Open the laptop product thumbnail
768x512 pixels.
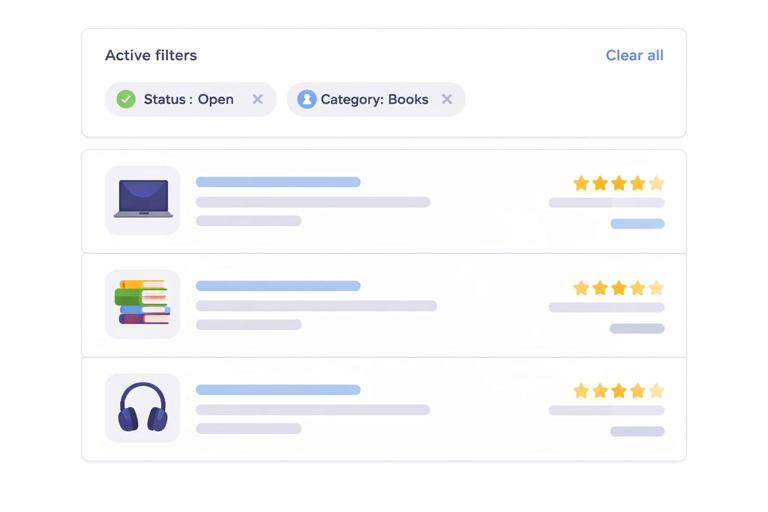point(143,200)
